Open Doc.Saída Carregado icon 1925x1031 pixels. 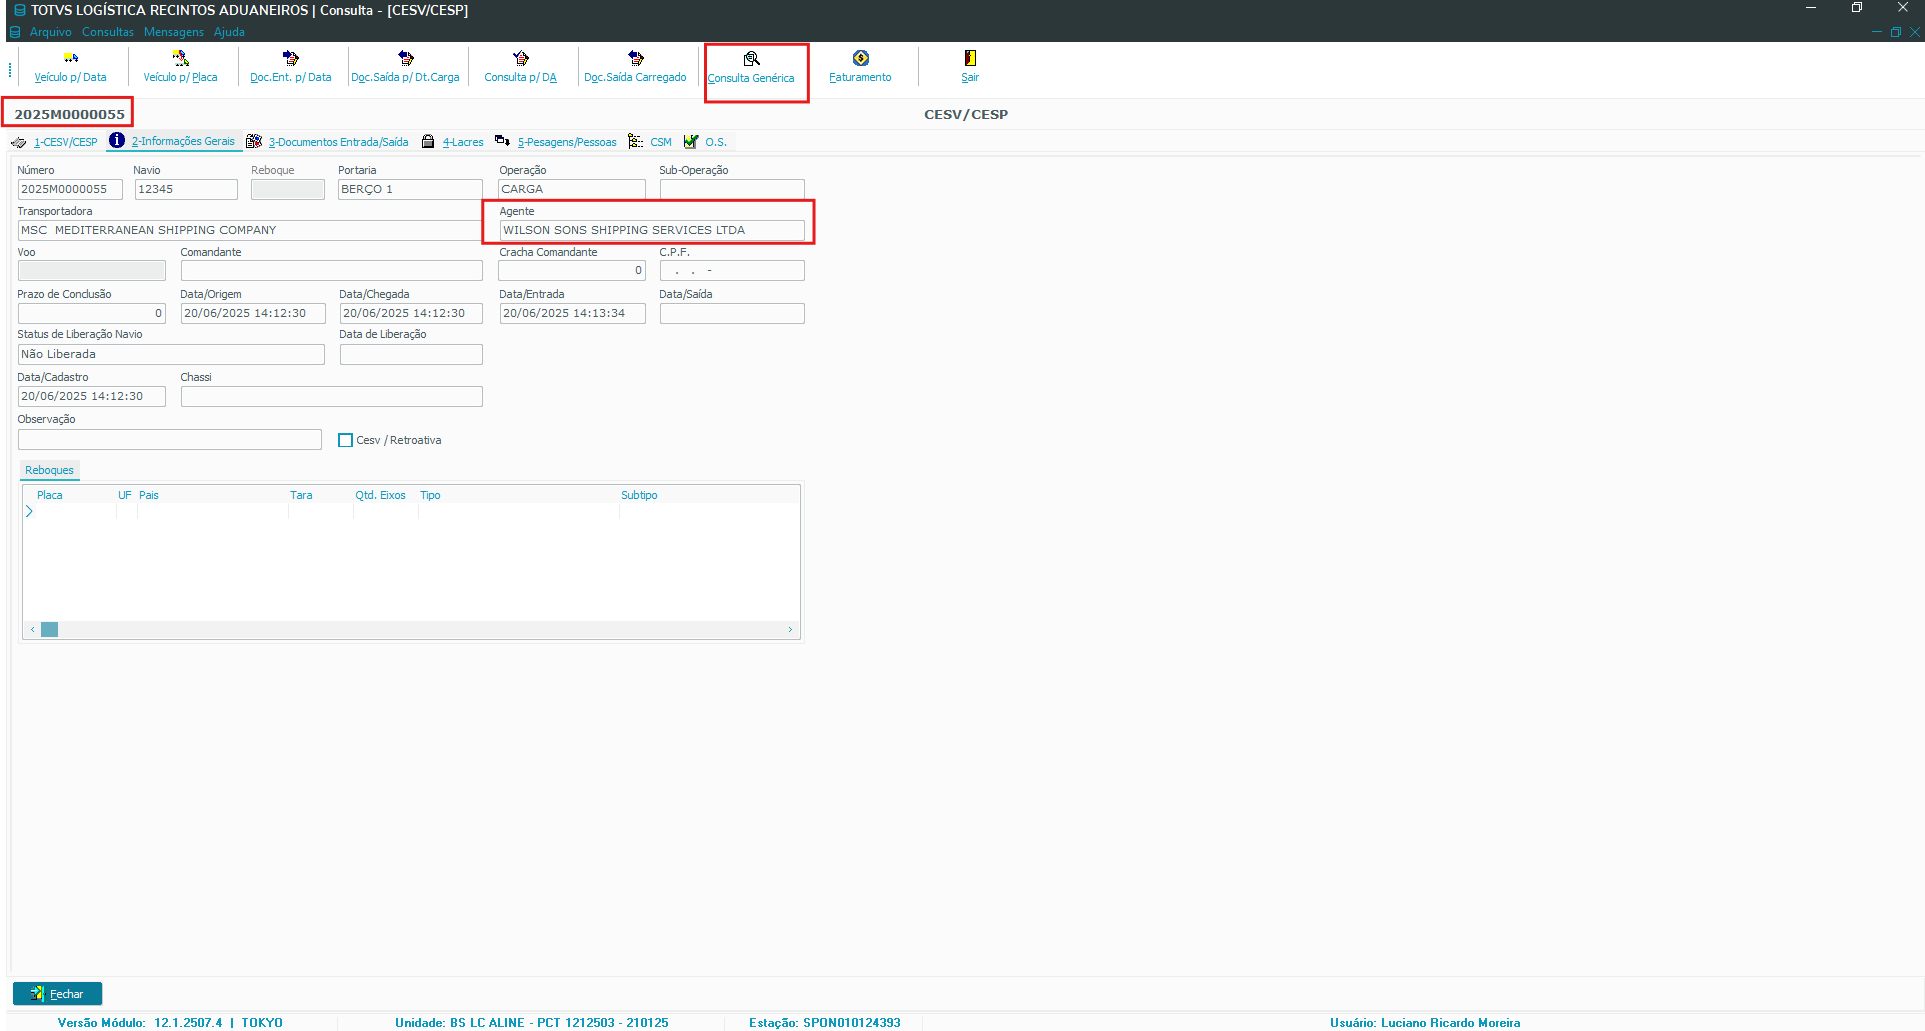[x=635, y=58]
